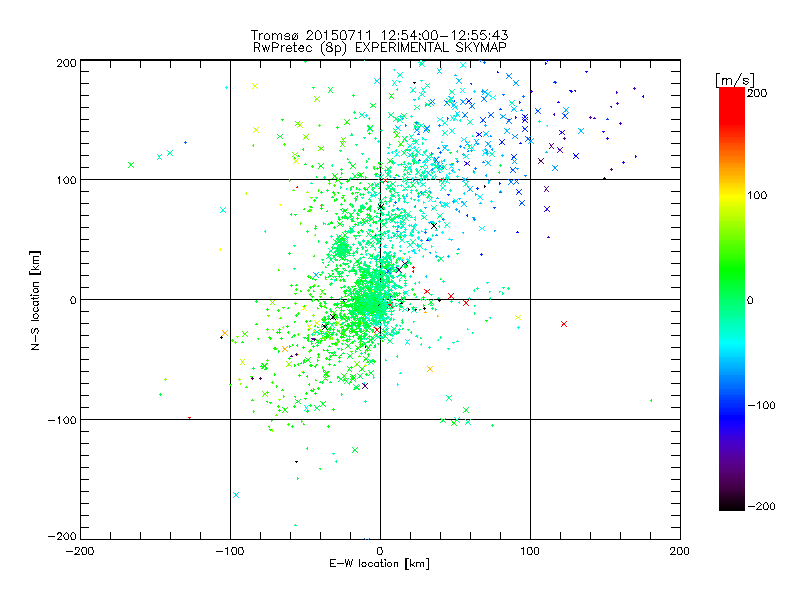Click the colorbar tick label '-200'
The height and width of the screenshot is (600, 800).
[761, 506]
